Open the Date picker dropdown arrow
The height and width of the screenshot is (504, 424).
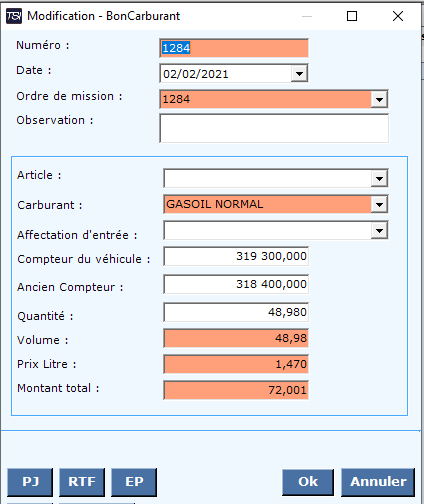point(299,74)
